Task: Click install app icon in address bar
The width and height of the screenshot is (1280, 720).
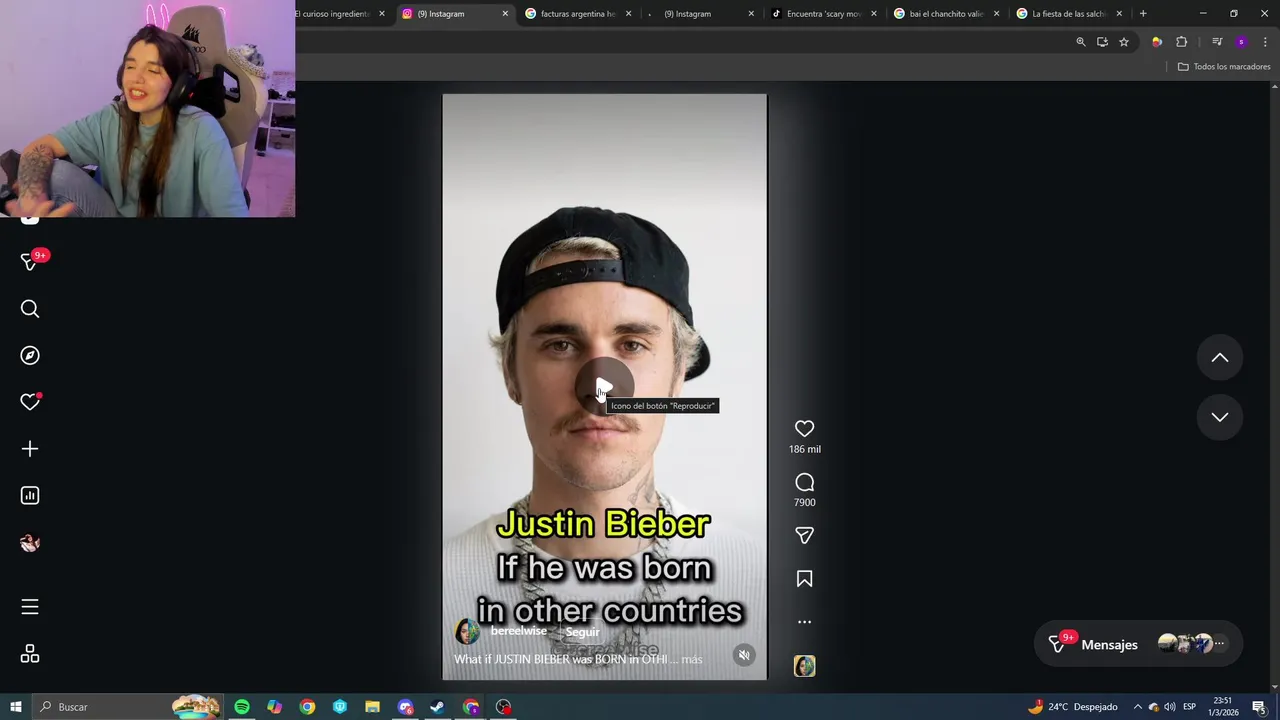Action: tap(1102, 42)
